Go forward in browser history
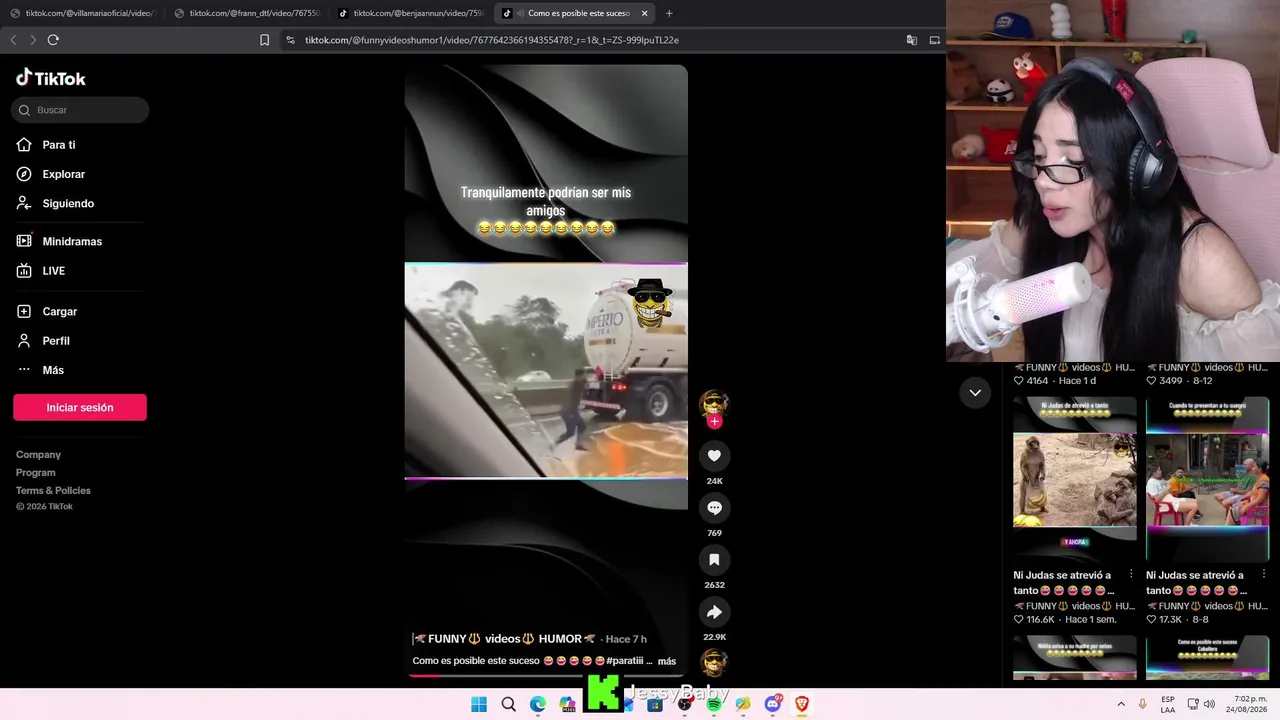The width and height of the screenshot is (1280, 720). click(33, 40)
